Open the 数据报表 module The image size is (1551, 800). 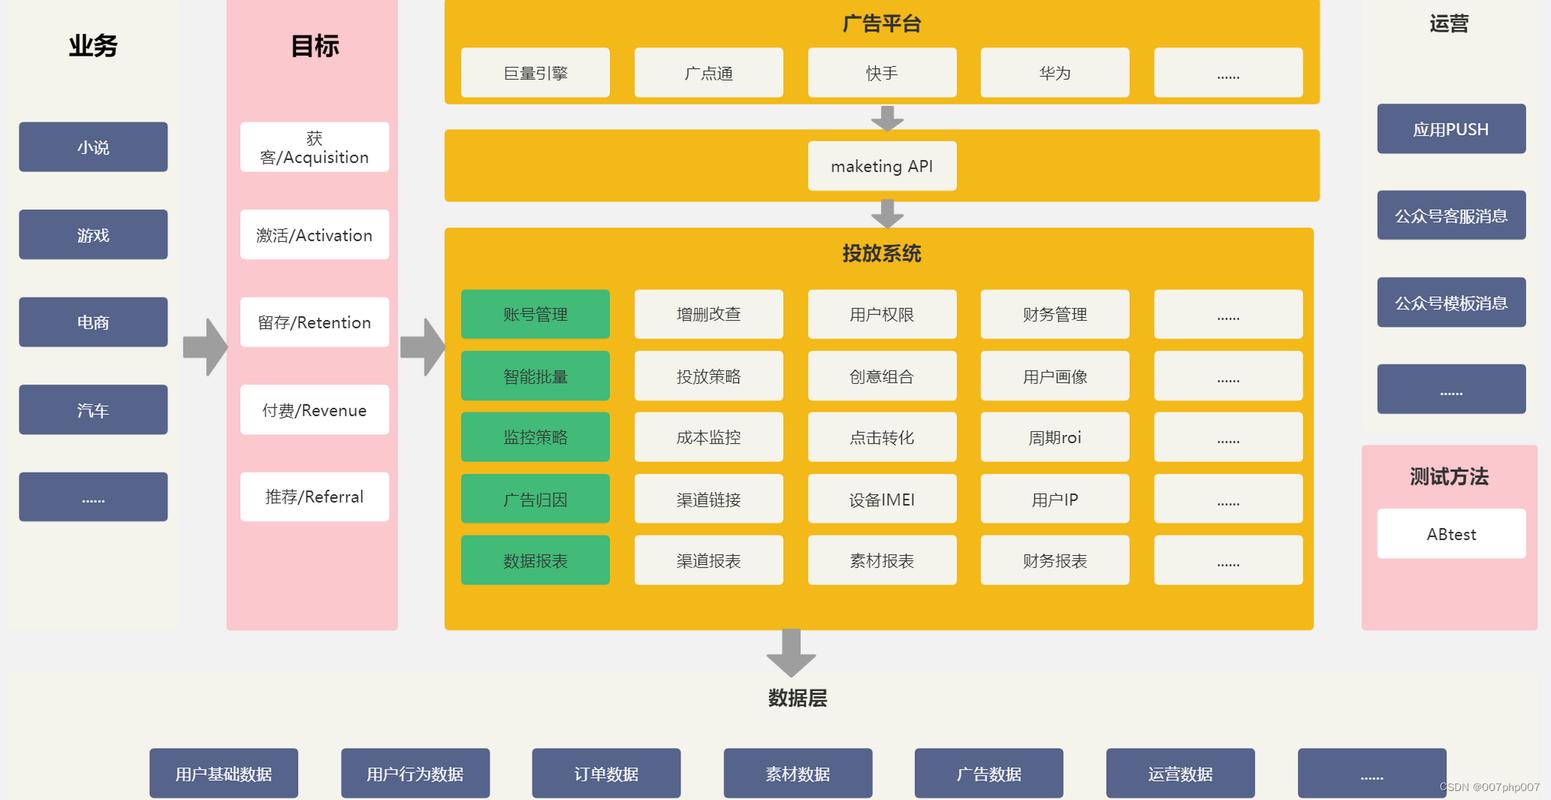535,560
